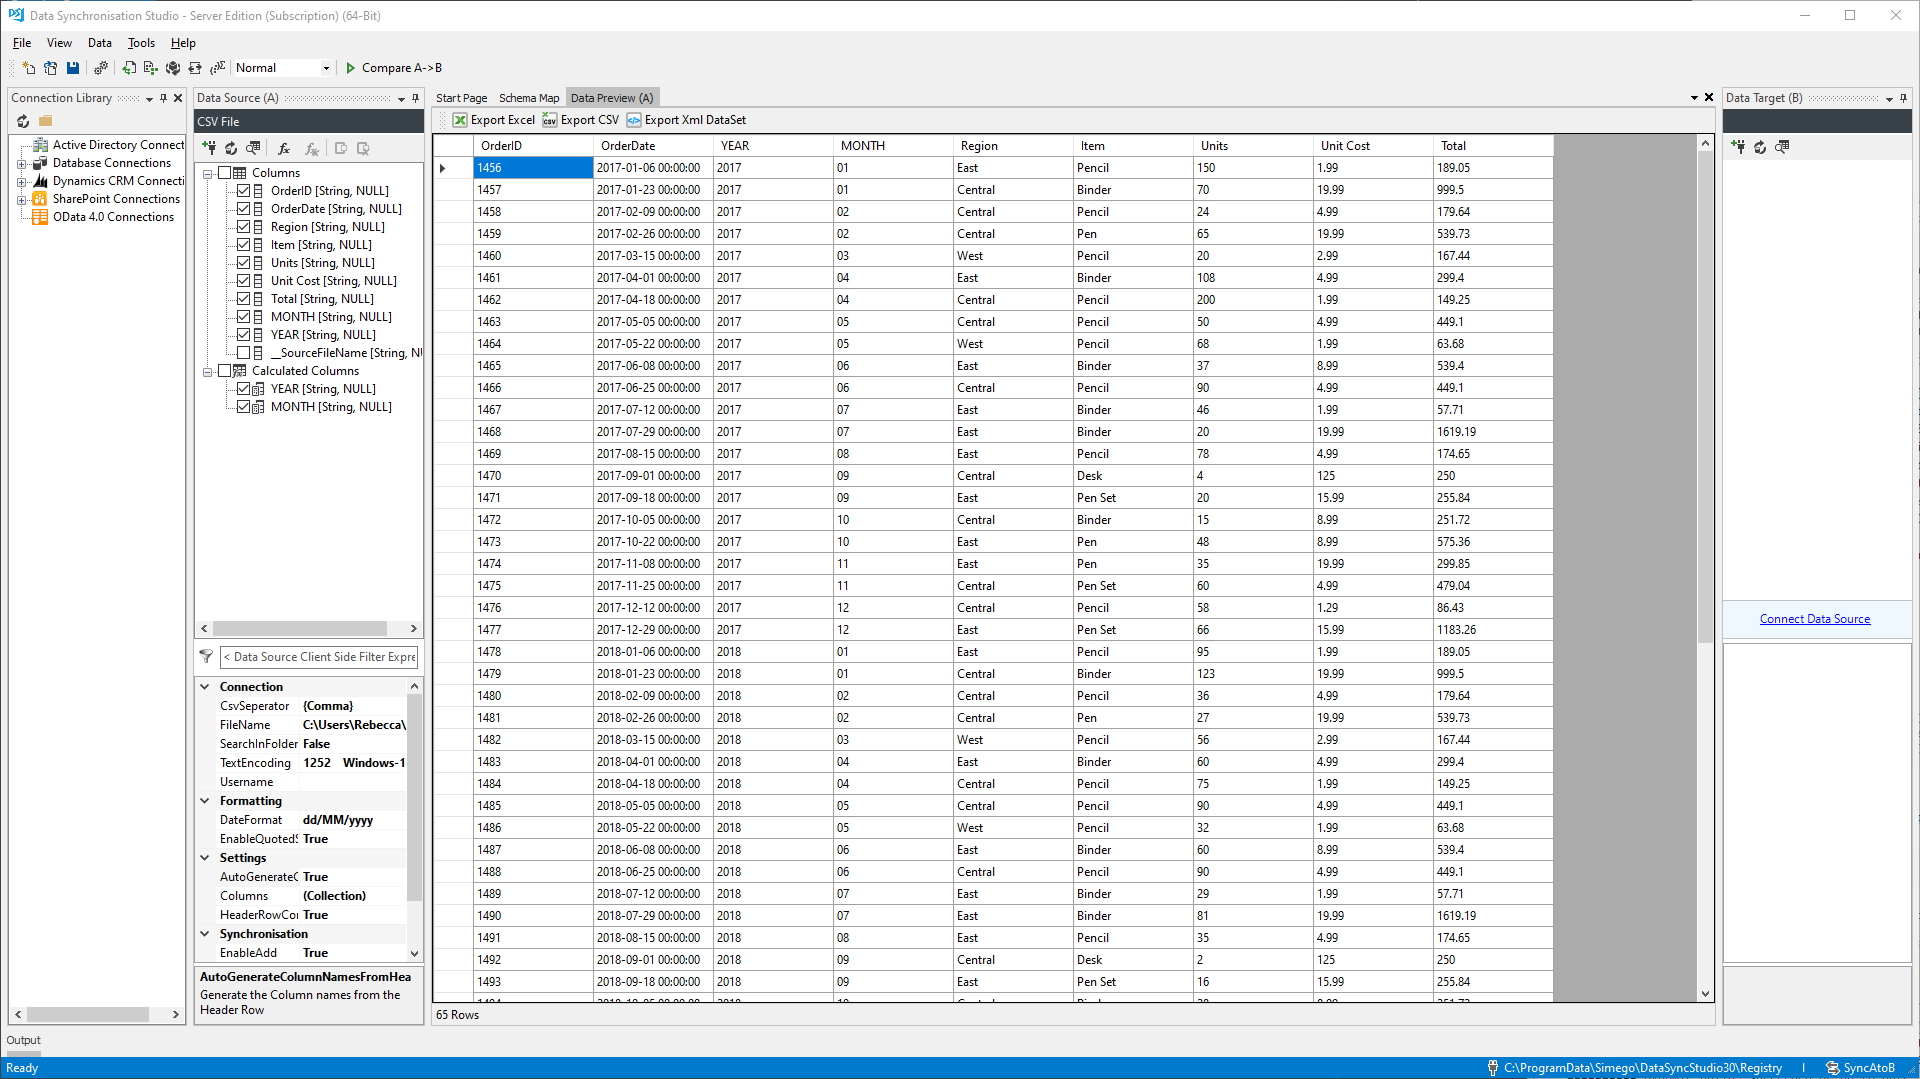Switch to the Schema Map tab
The image size is (1920, 1079).
529,98
